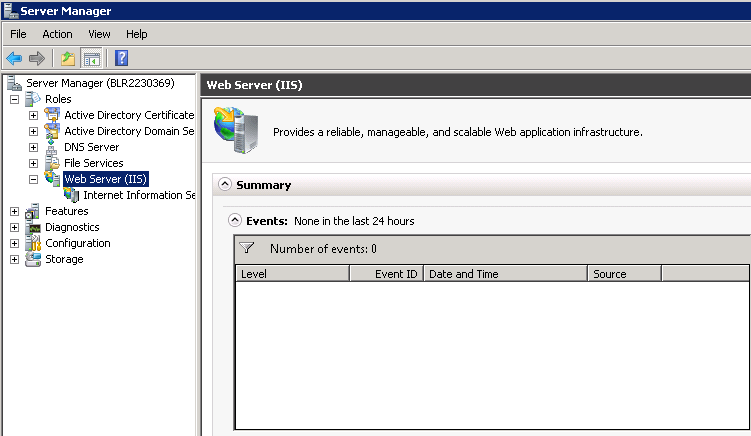
Task: Collapse the Summary section chevron
Action: [225, 184]
